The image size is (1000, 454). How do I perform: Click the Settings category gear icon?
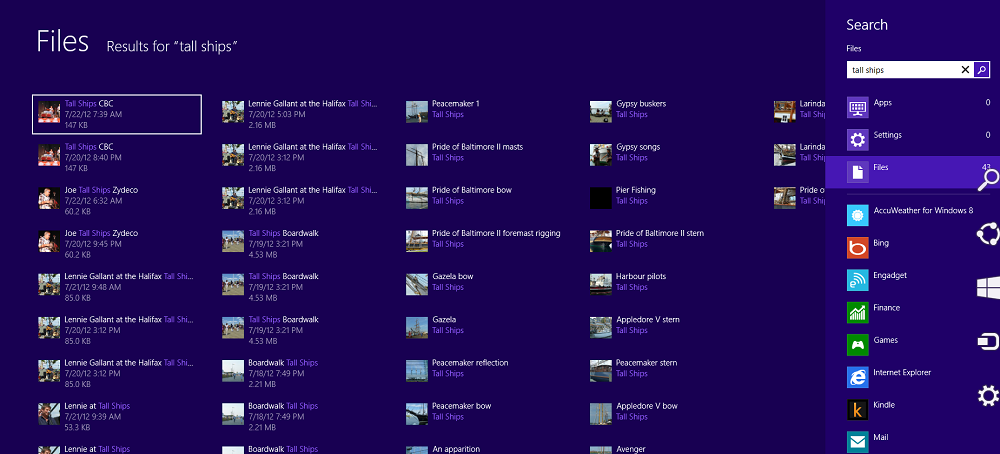pos(858,140)
